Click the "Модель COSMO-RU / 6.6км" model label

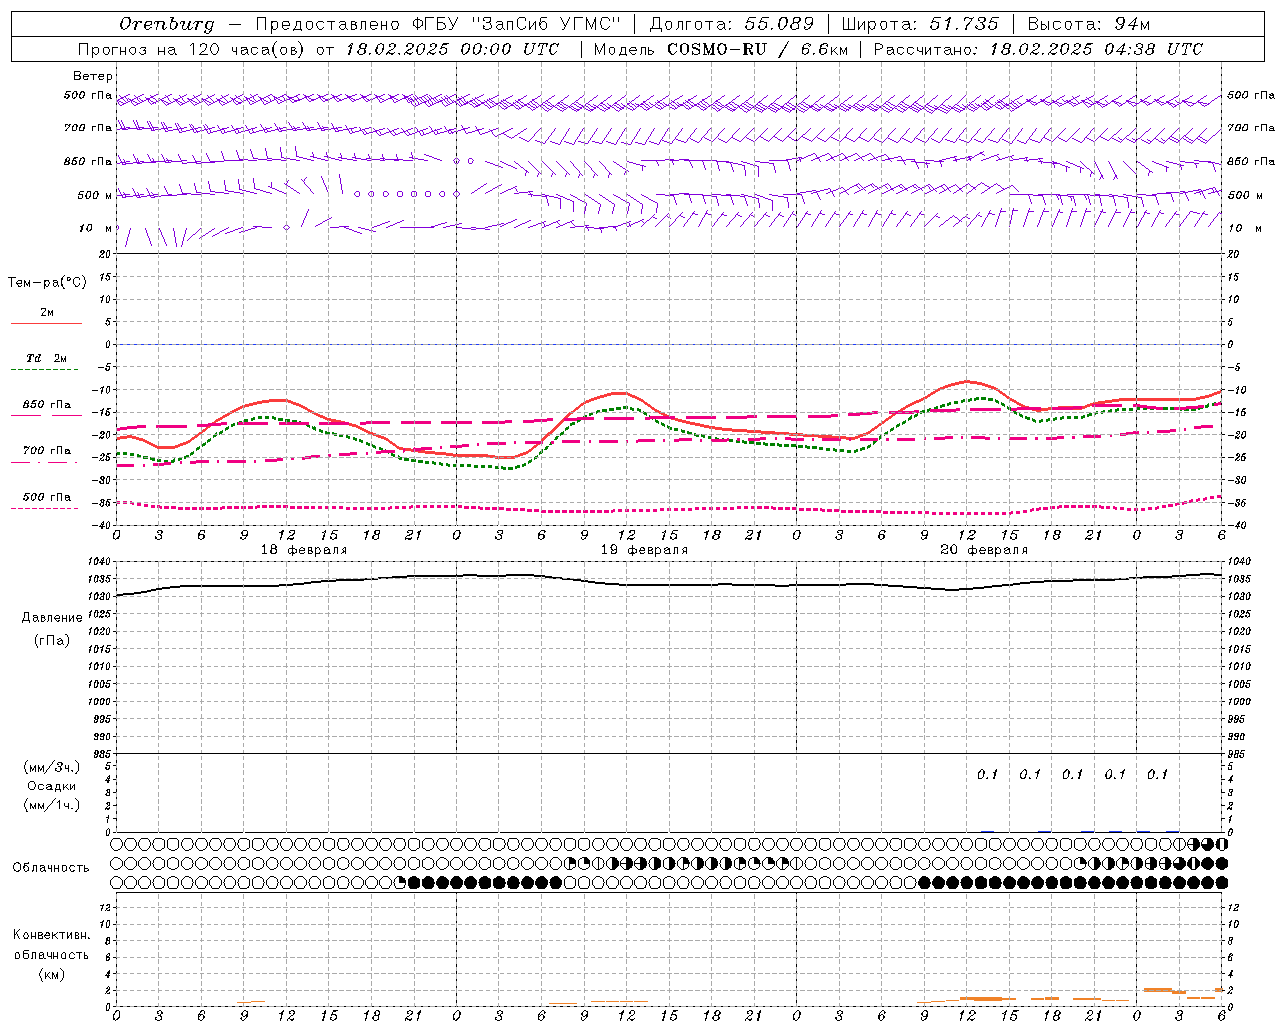click(x=720, y=49)
